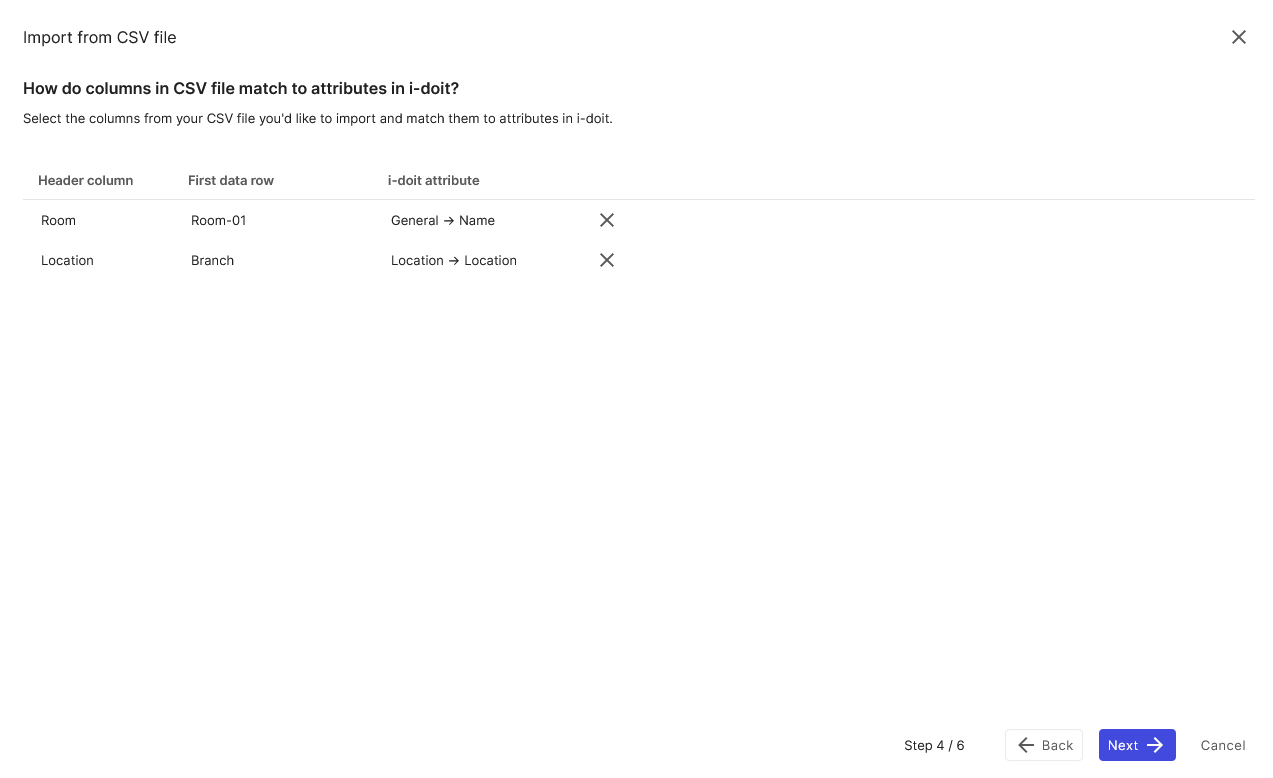Select the General → Name attribute
Screen dimensions: 1273x778
[x=443, y=220]
